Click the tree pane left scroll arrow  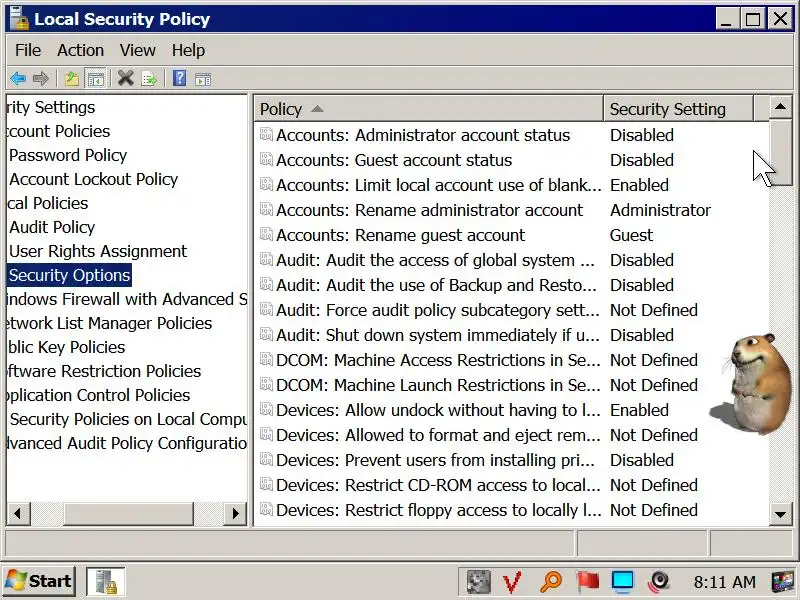pos(19,513)
